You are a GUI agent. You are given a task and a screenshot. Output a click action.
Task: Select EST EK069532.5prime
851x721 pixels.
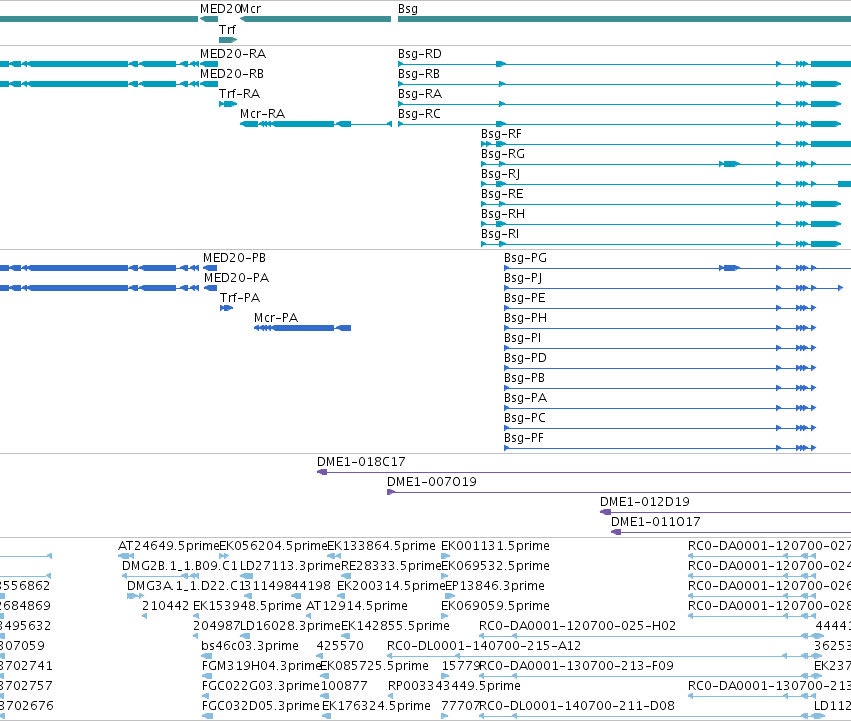click(x=496, y=566)
